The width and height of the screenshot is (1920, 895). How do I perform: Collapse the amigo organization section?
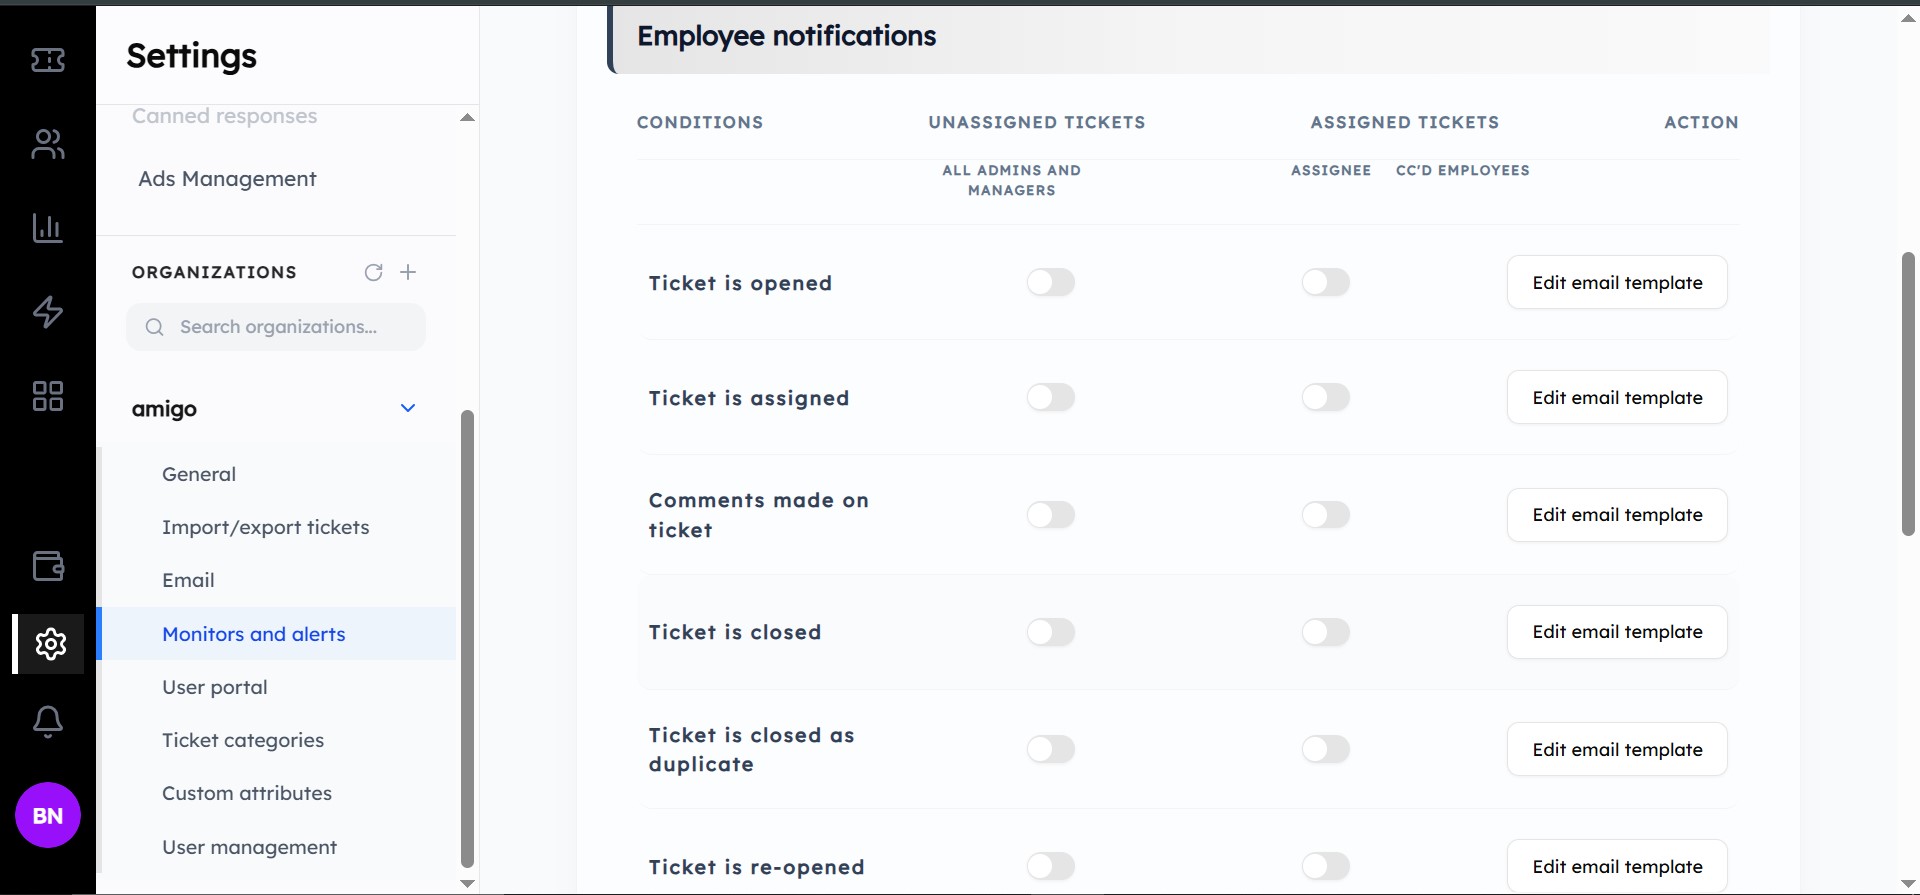407,408
